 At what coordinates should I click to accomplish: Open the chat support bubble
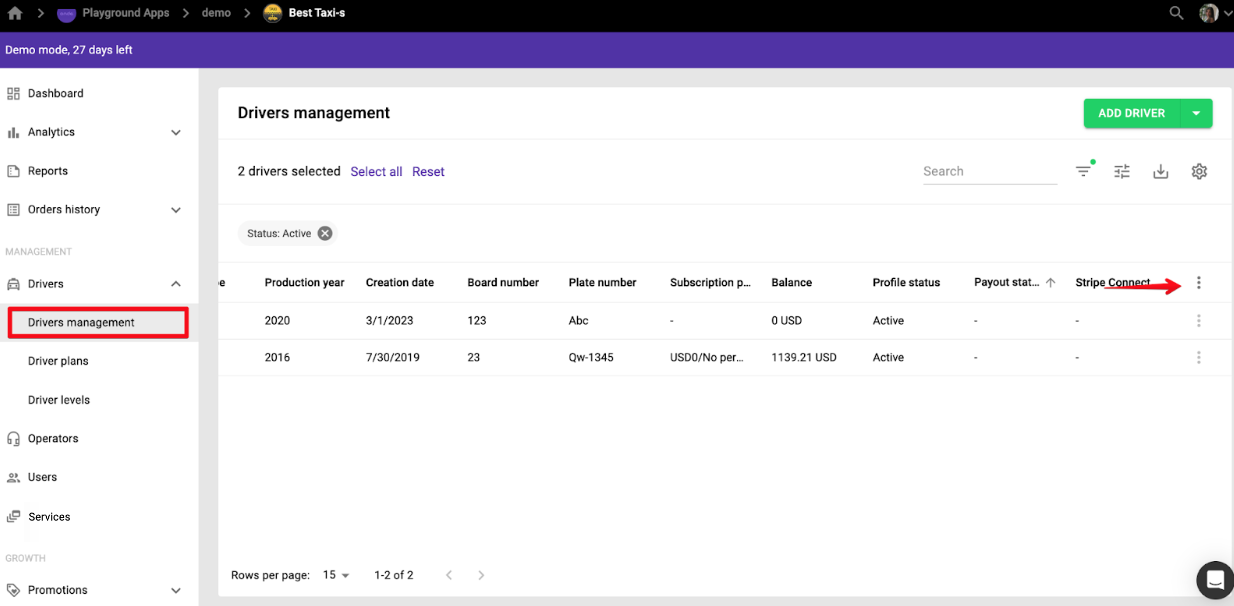point(1215,579)
